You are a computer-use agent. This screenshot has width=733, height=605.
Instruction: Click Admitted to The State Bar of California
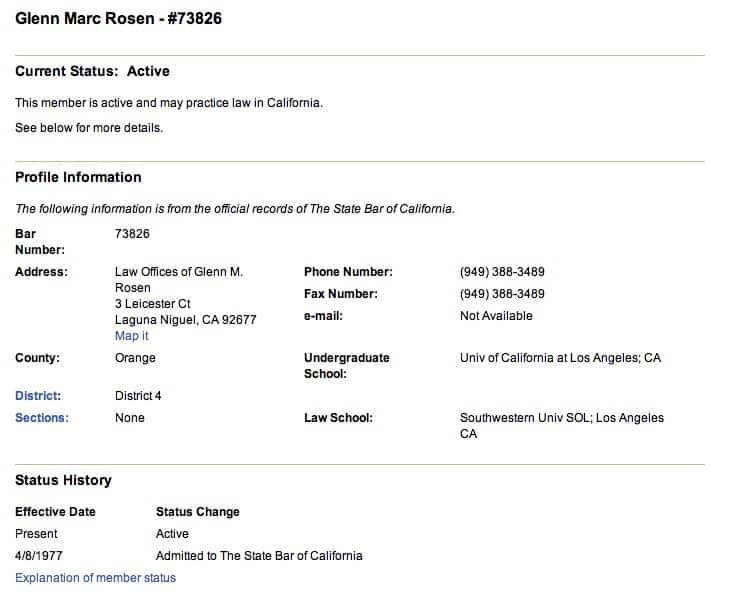(x=259, y=556)
